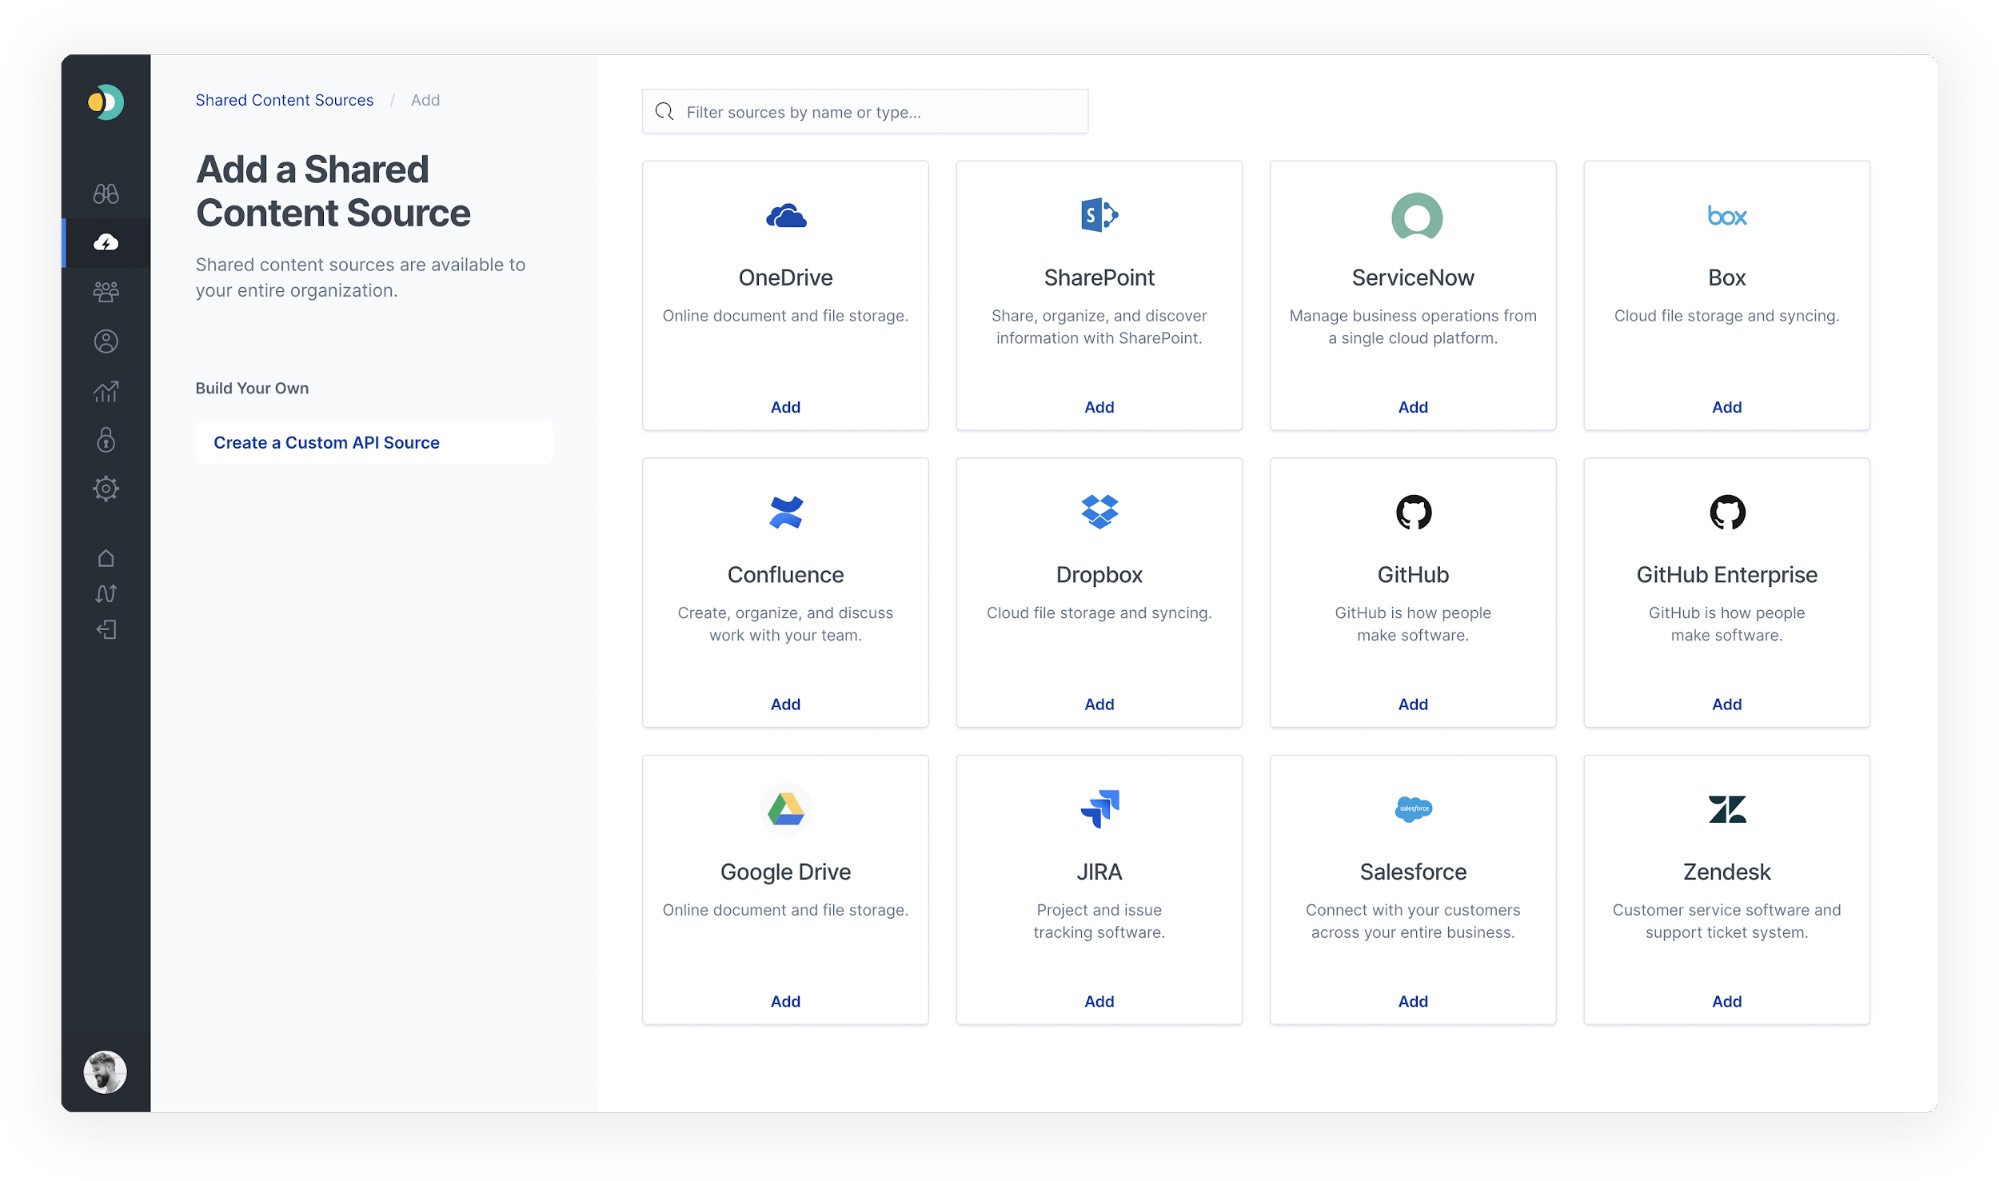
Task: Click the route/path icon in the sidebar
Action: 106,594
